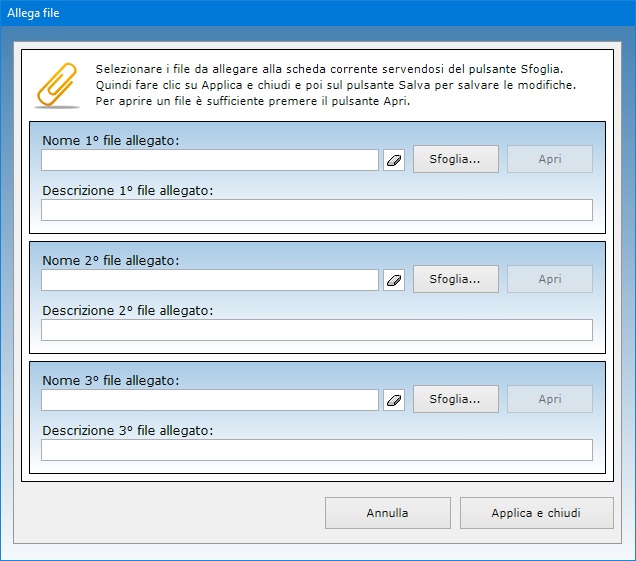Screen dimensions: 636x561
Task: Confirm with Applica e chiudi
Action: coord(536,513)
